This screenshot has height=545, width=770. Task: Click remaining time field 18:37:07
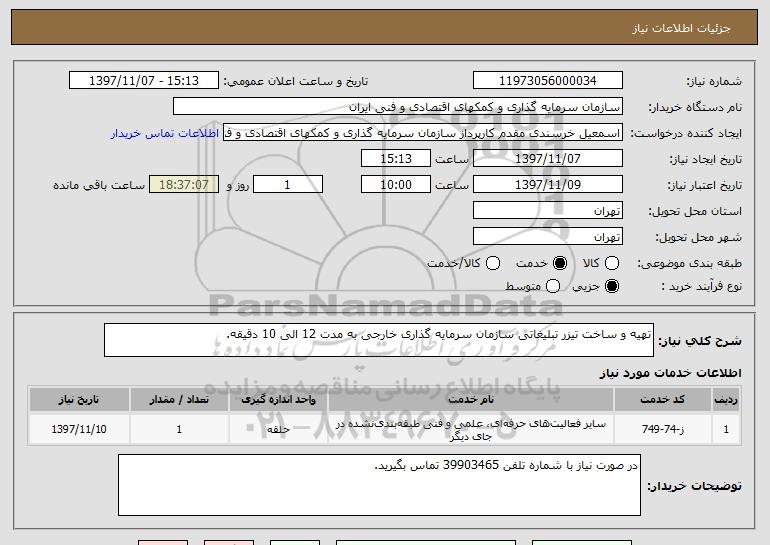184,185
